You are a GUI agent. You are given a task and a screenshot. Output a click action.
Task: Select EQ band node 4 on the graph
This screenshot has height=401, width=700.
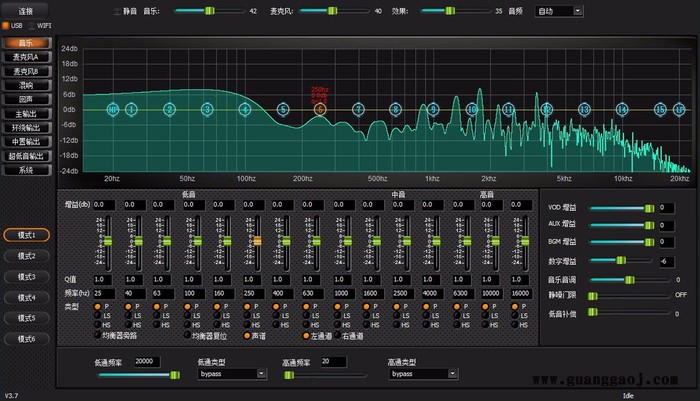(x=245, y=109)
